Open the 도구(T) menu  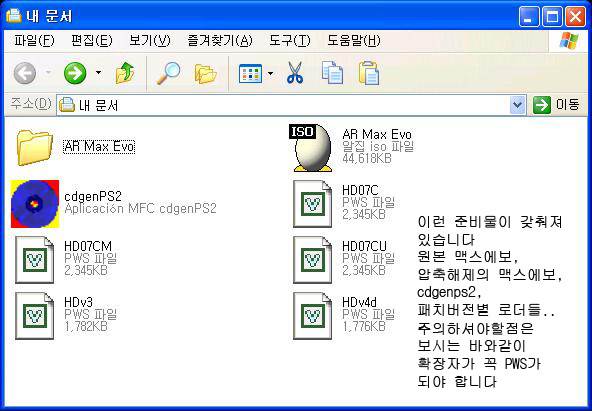[290, 40]
